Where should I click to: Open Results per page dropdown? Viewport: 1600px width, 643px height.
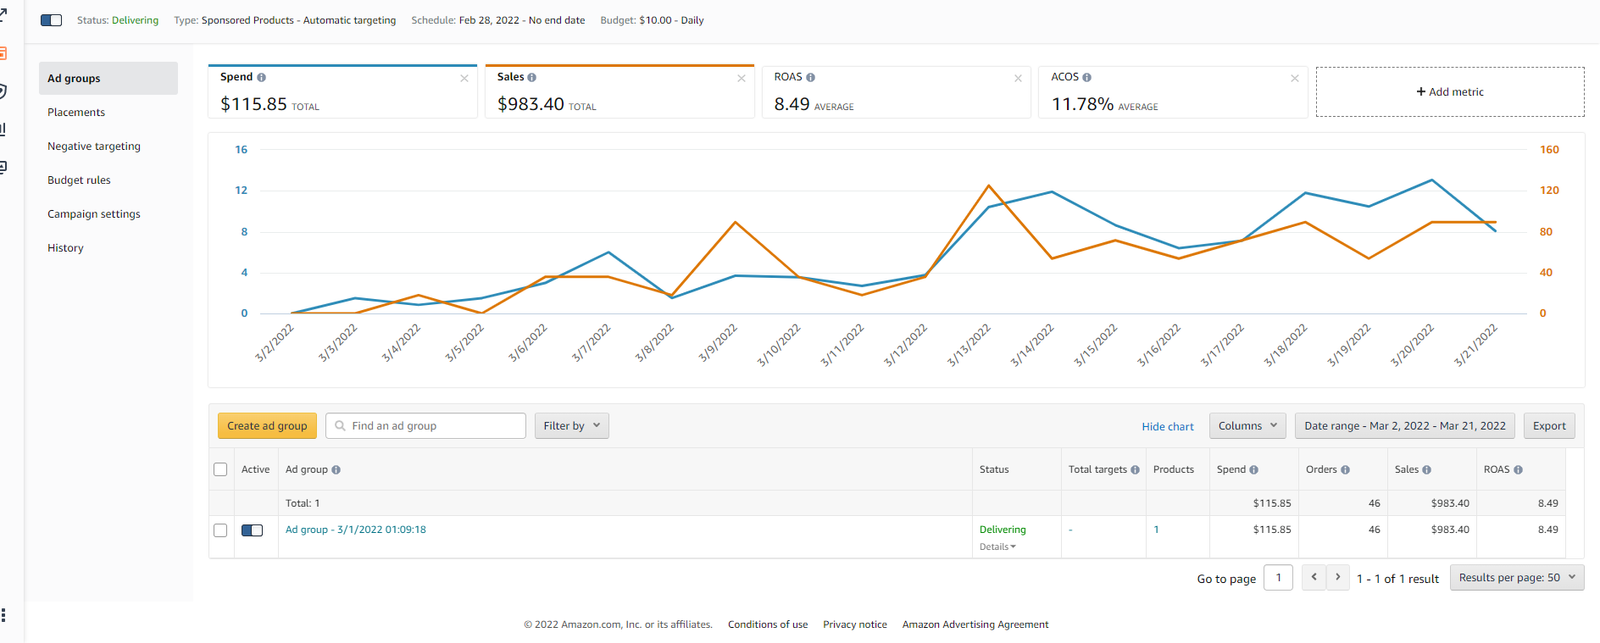[1516, 577]
